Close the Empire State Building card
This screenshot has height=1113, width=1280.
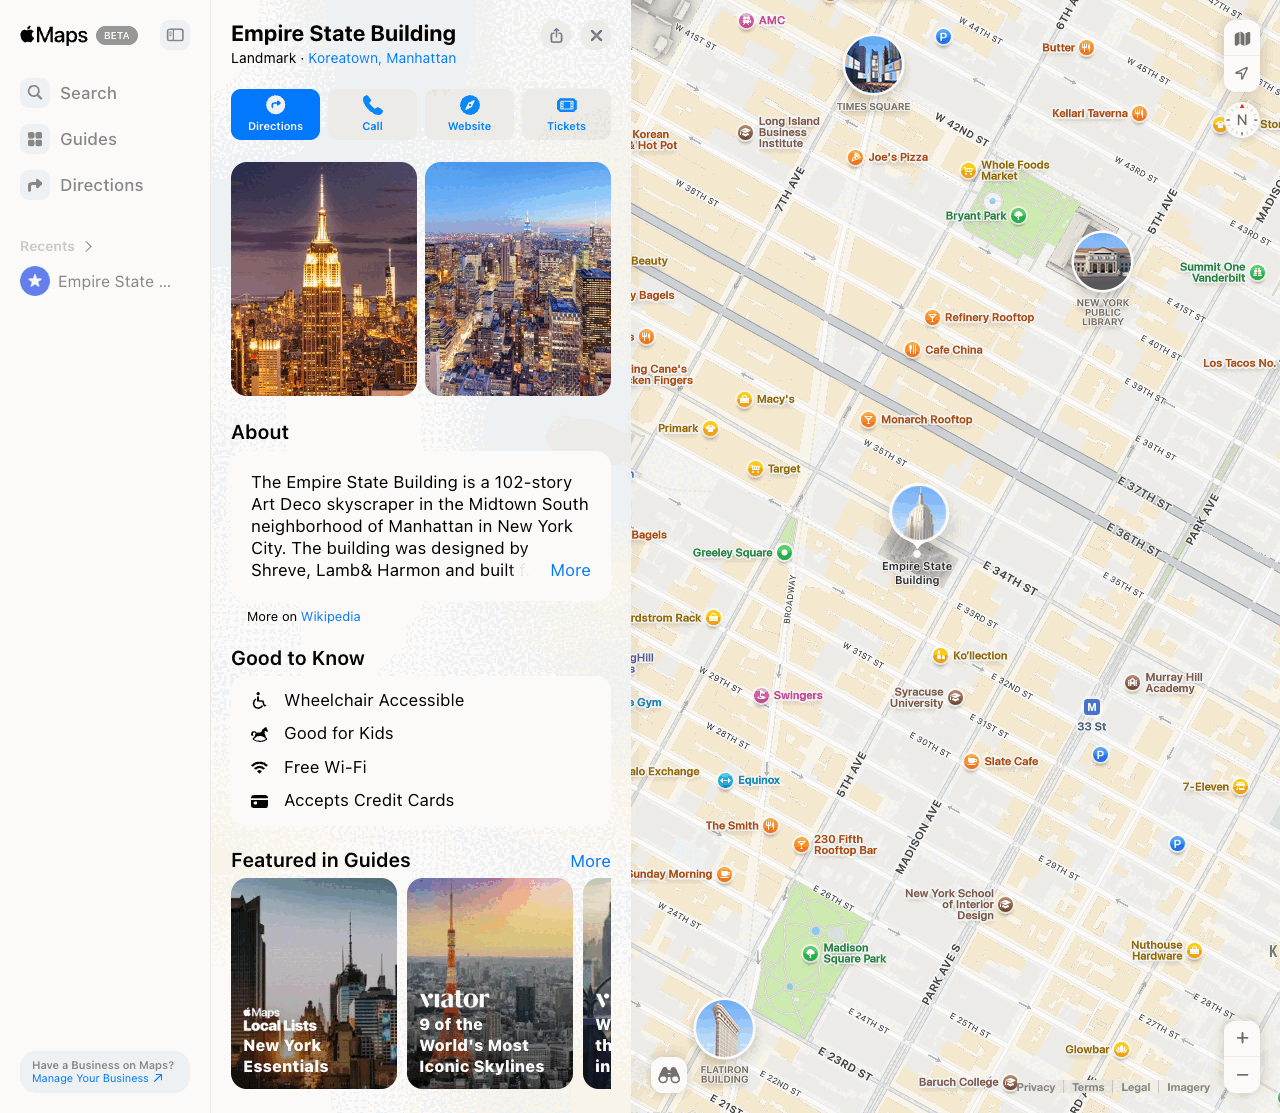click(596, 35)
